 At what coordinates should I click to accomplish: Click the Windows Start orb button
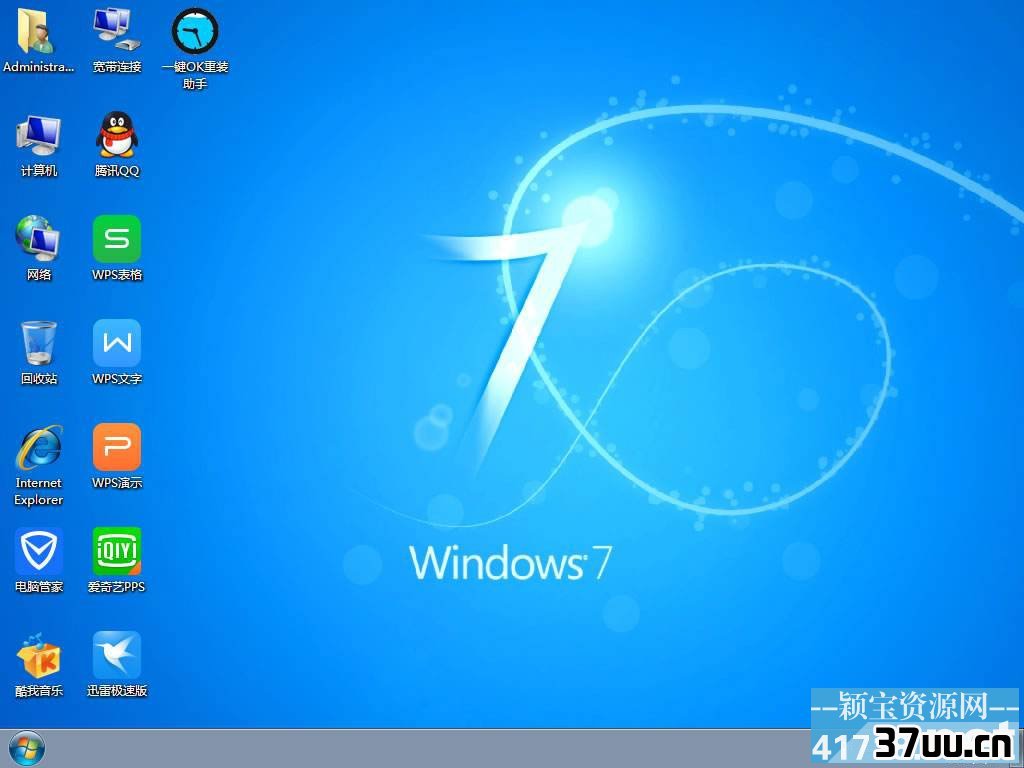tap(27, 749)
